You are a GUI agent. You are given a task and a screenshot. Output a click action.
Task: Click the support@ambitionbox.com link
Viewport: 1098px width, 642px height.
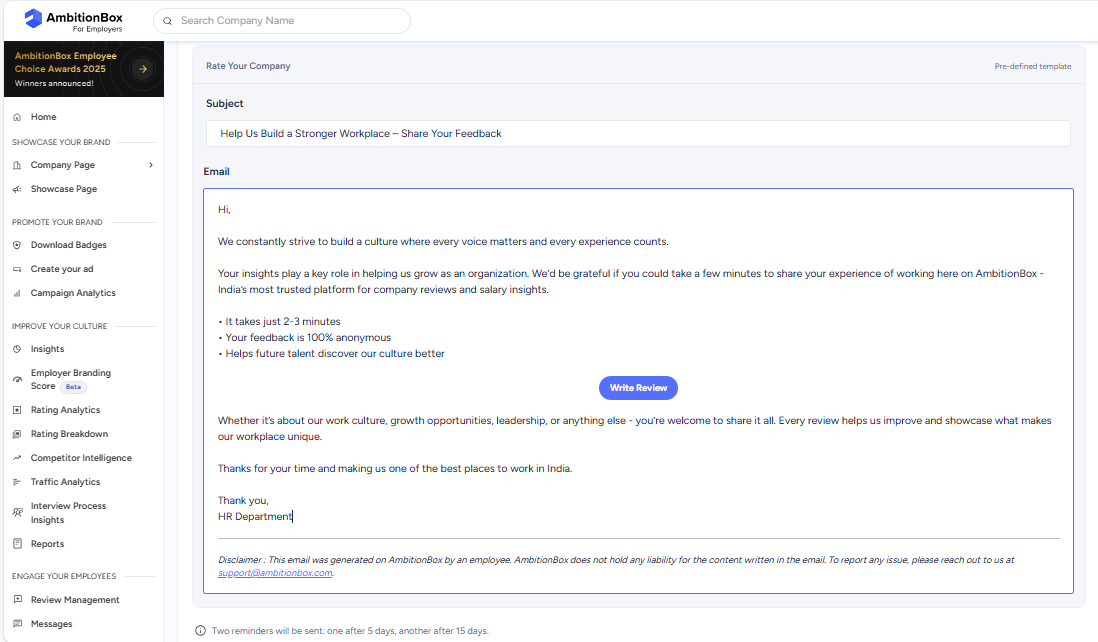[275, 573]
